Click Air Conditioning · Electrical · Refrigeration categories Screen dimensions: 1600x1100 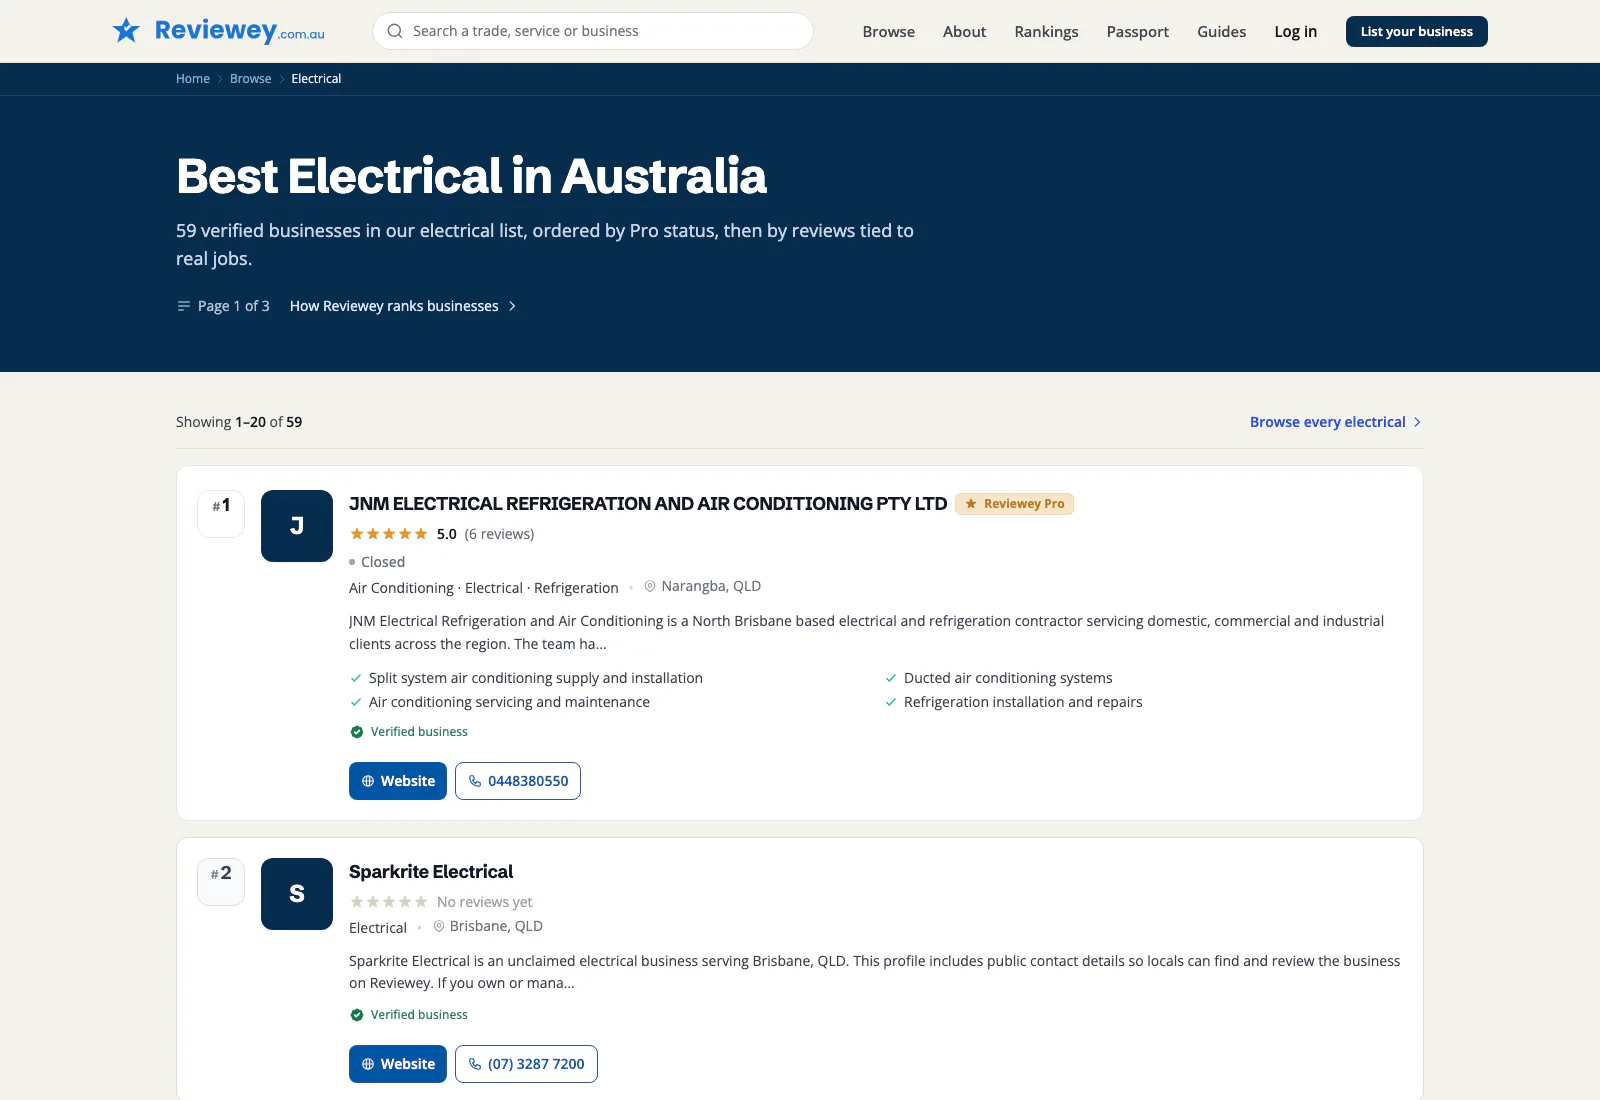(484, 588)
